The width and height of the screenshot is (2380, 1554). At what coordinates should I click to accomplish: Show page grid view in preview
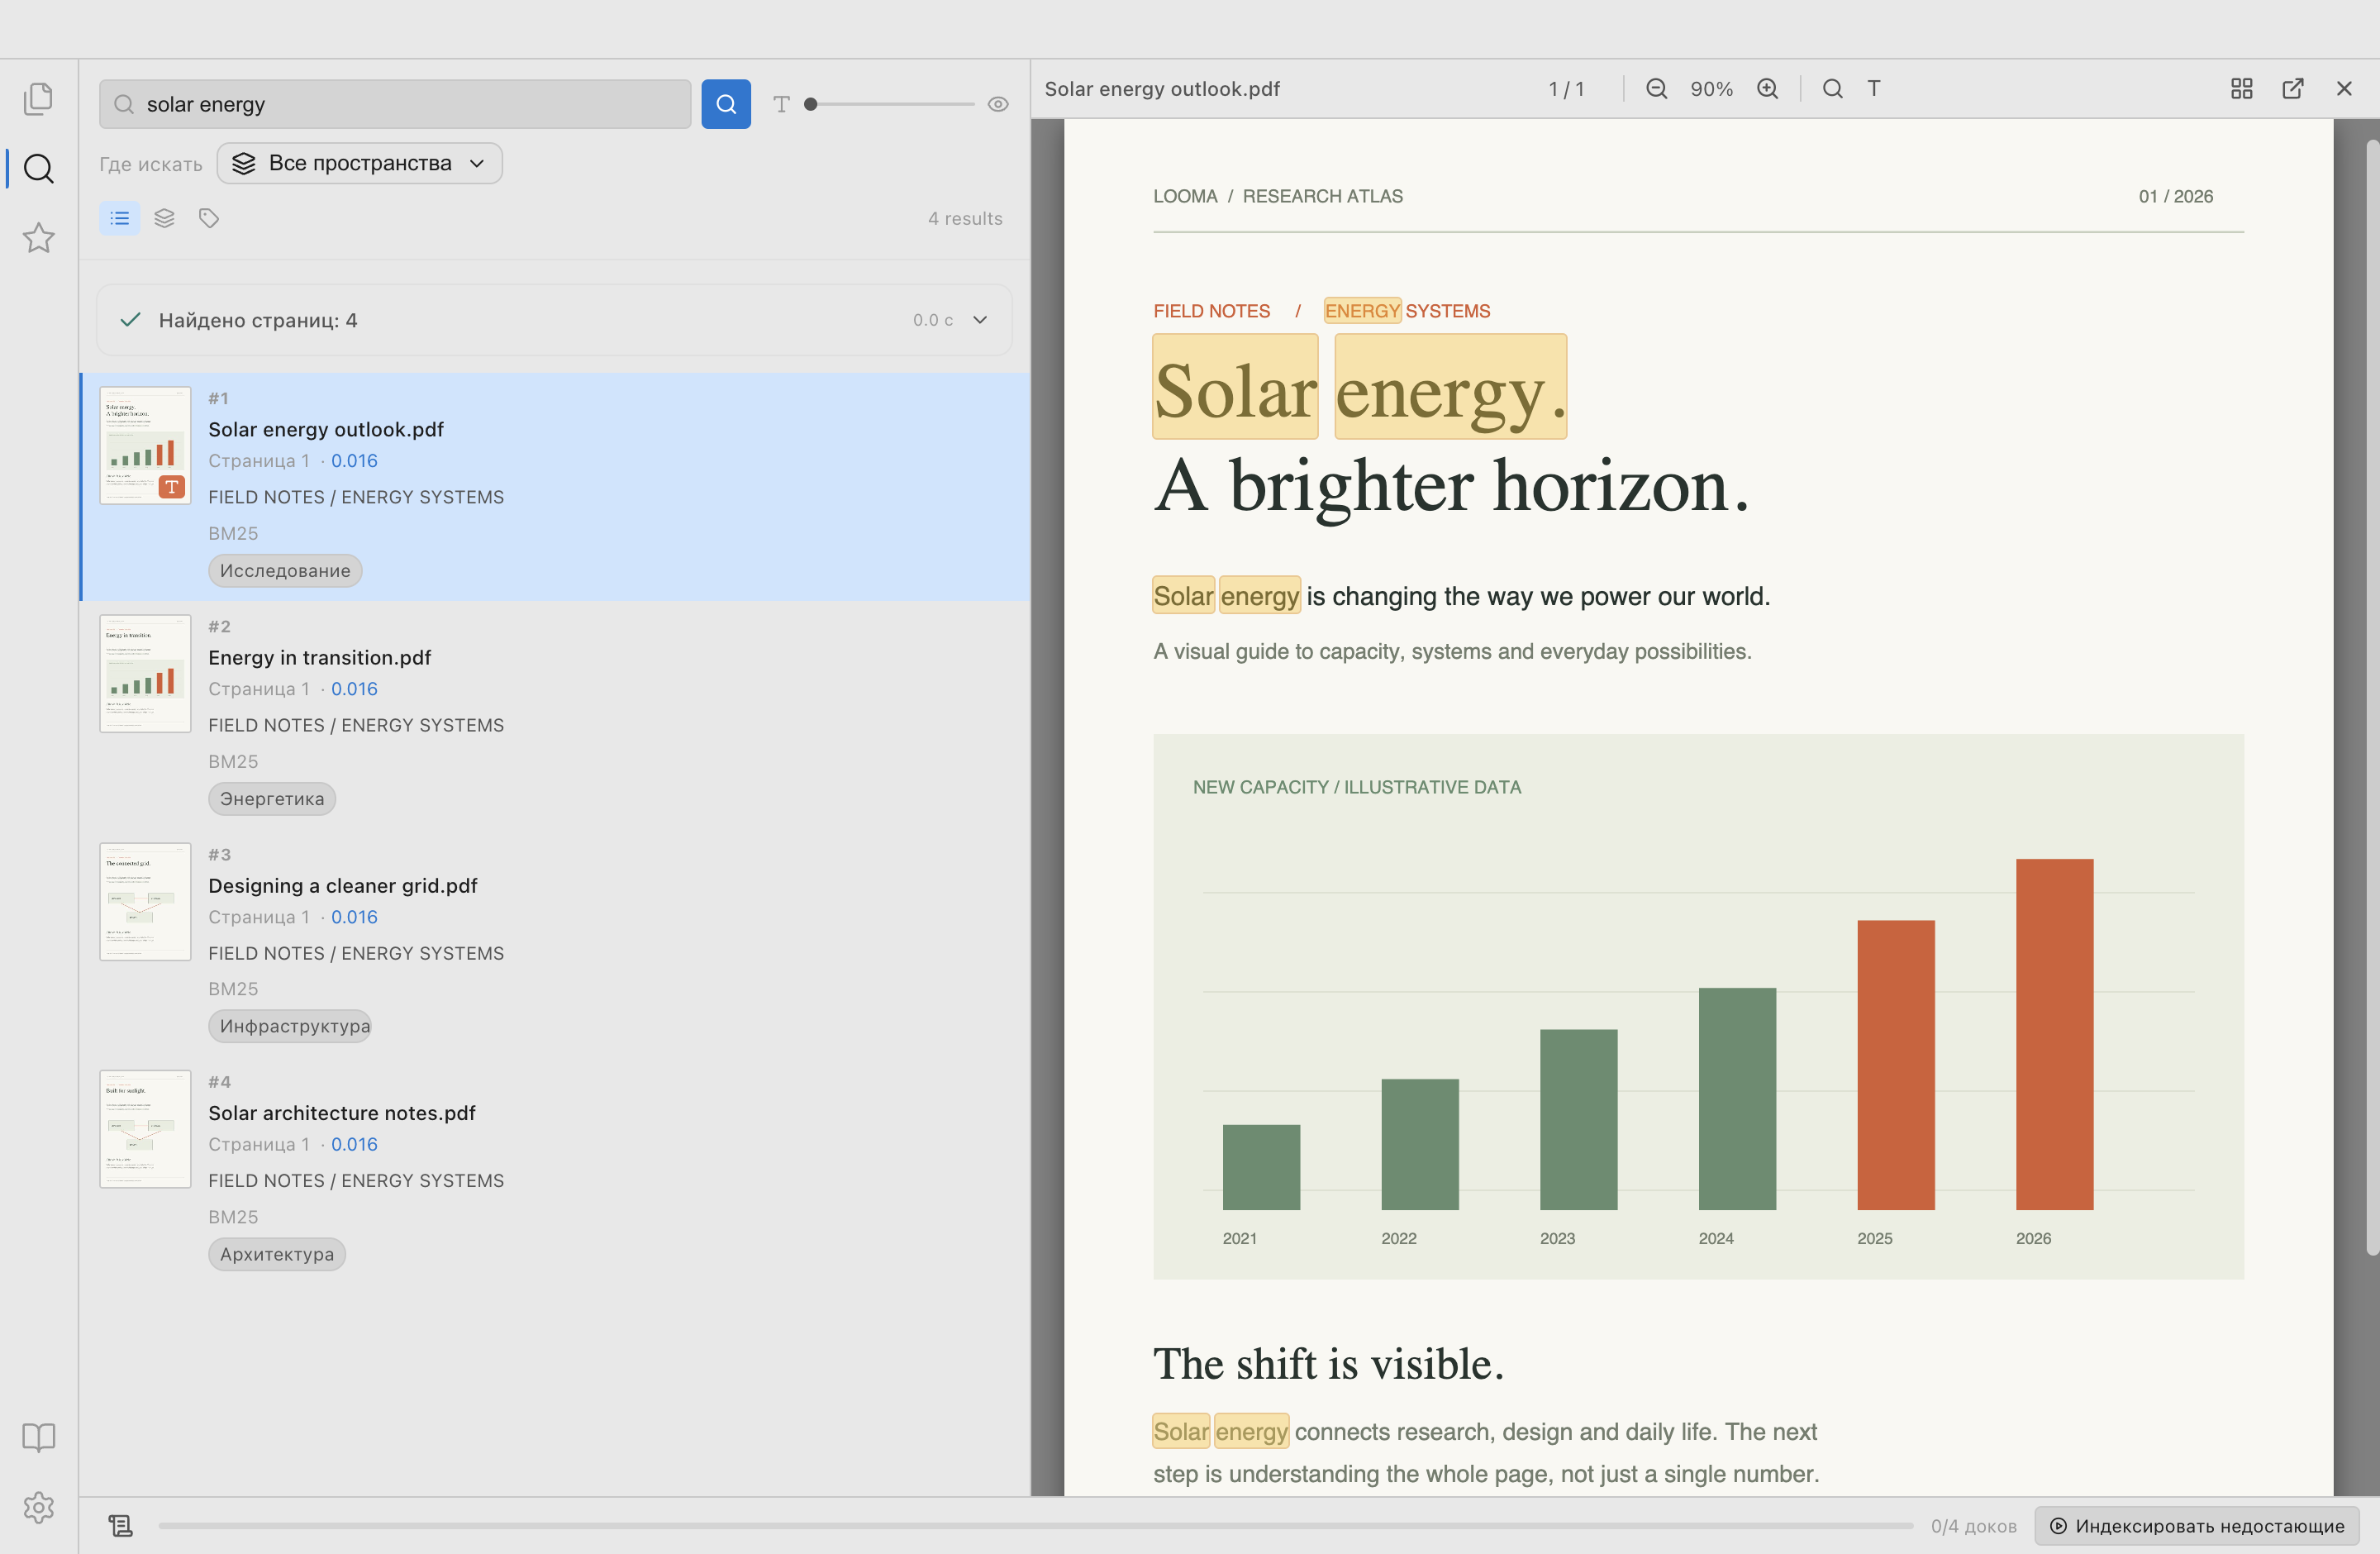point(2242,89)
